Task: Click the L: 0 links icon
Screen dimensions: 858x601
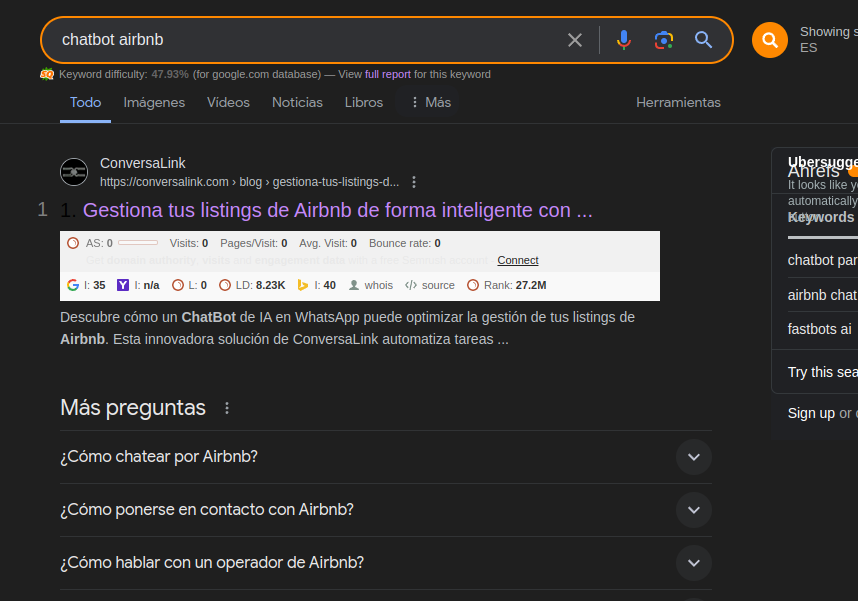Action: (178, 285)
